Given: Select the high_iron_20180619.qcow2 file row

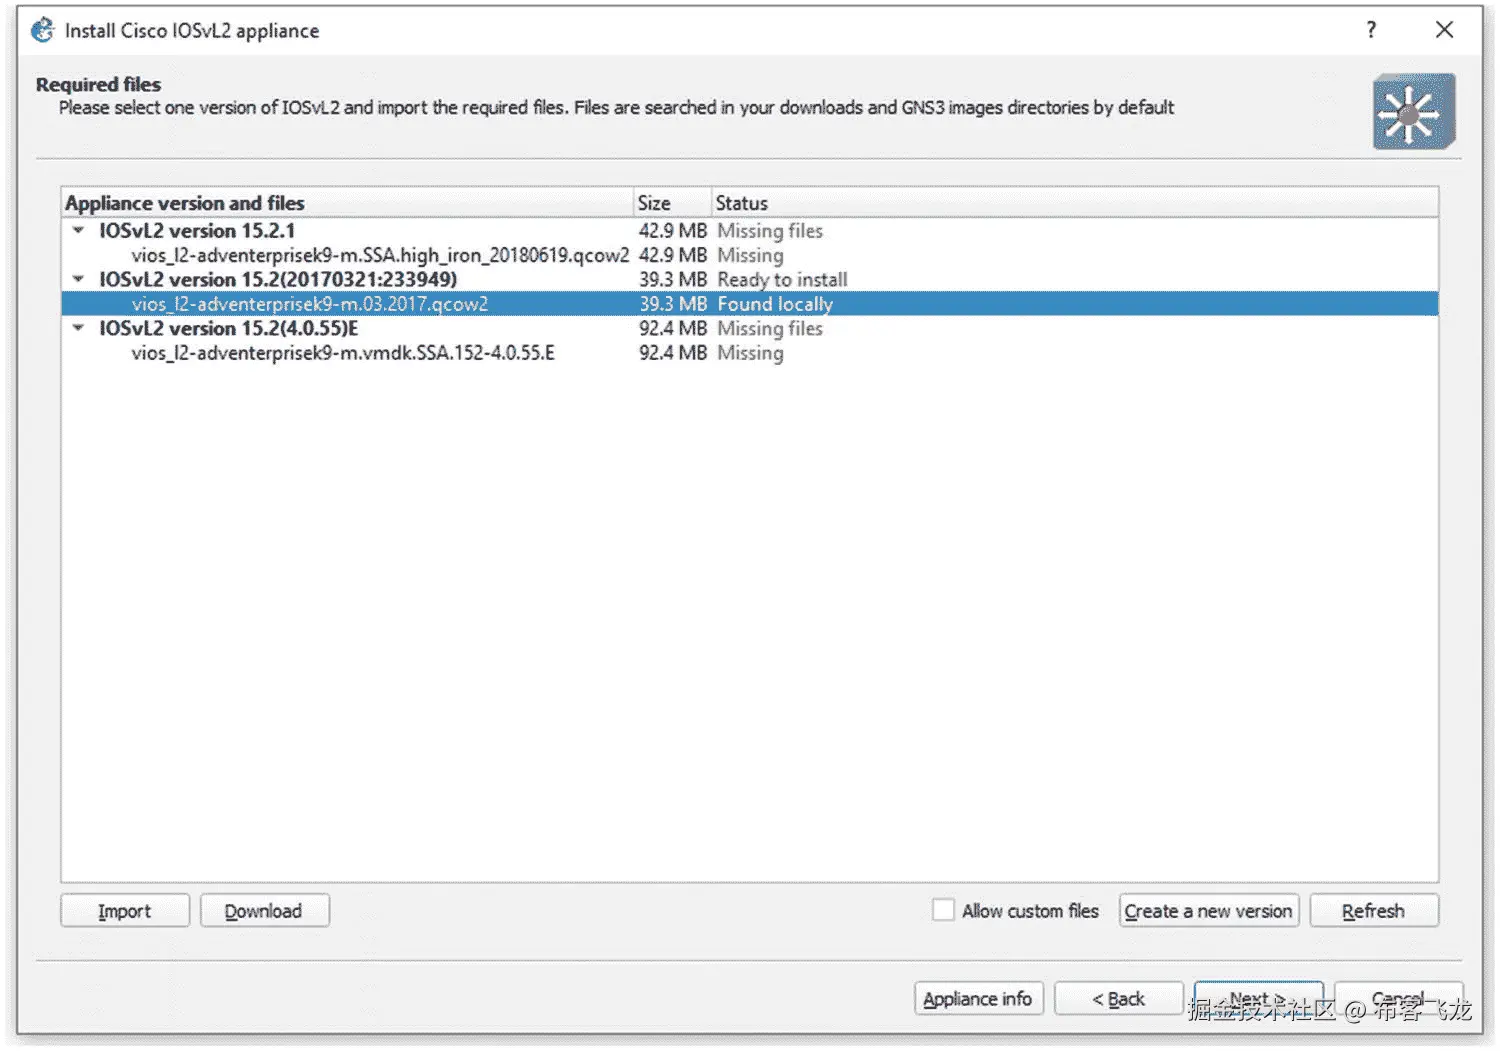Looking at the screenshot, I should coord(750,255).
